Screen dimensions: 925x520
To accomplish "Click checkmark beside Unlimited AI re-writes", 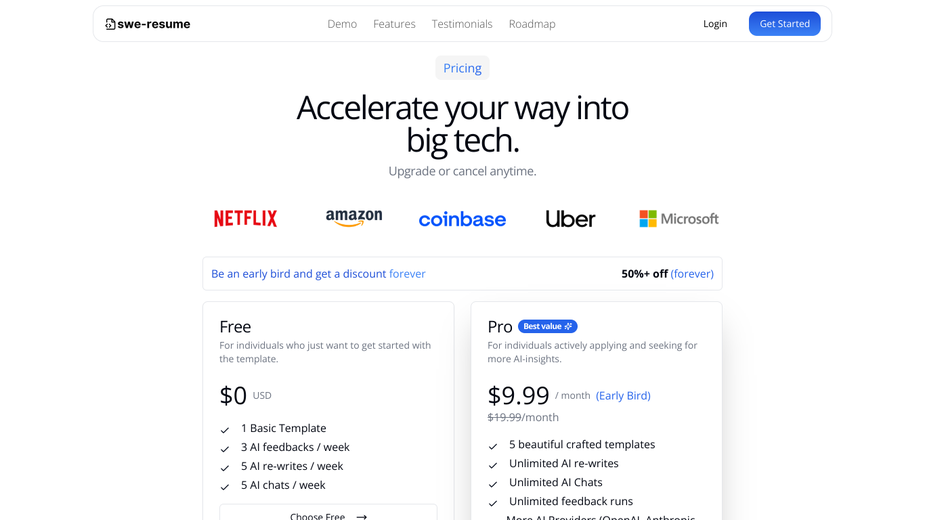I will point(493,465).
